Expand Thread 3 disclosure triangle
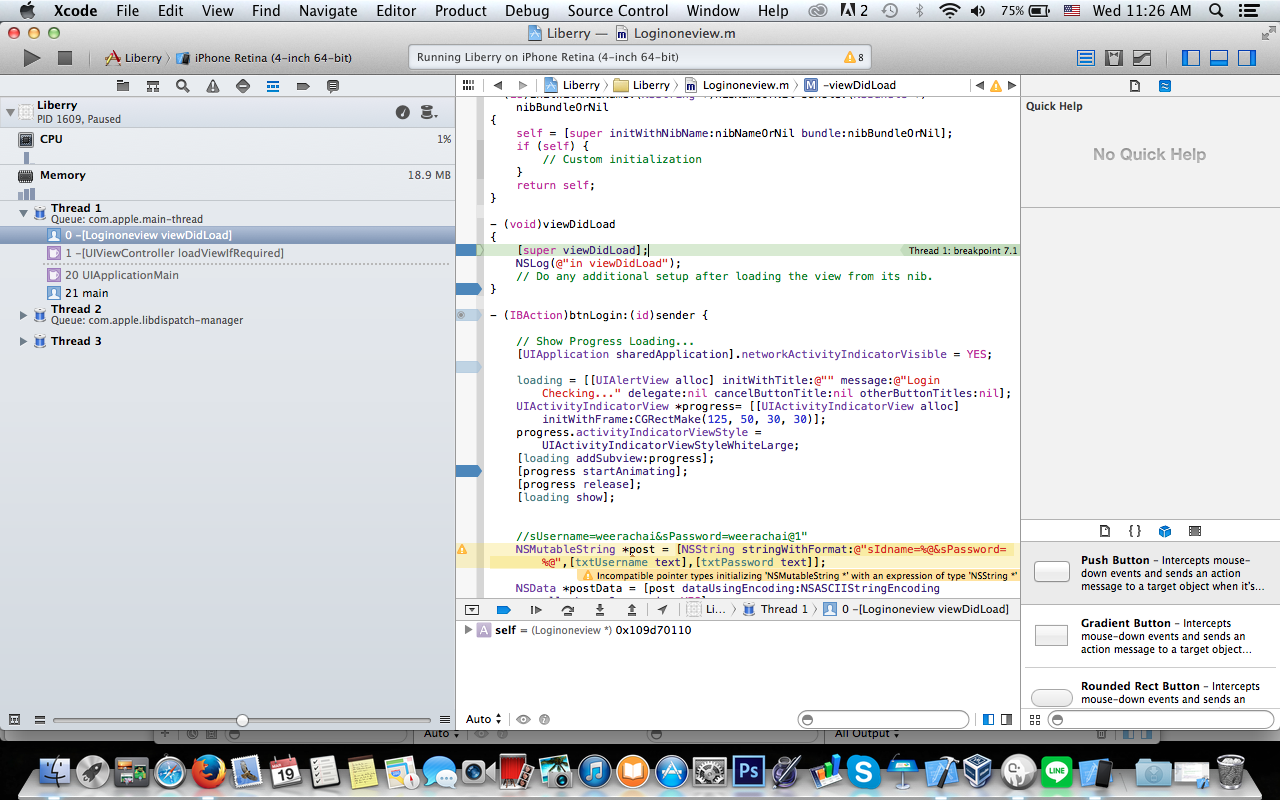Image resolution: width=1280 pixels, height=800 pixels. pyautogui.click(x=24, y=341)
